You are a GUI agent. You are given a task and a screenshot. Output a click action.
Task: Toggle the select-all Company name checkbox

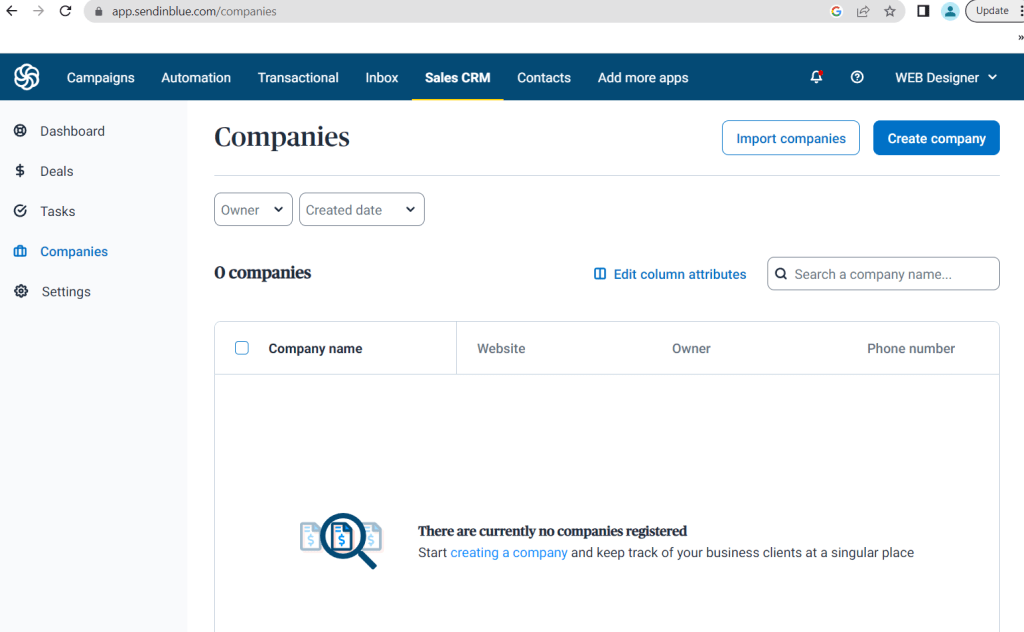click(x=242, y=348)
